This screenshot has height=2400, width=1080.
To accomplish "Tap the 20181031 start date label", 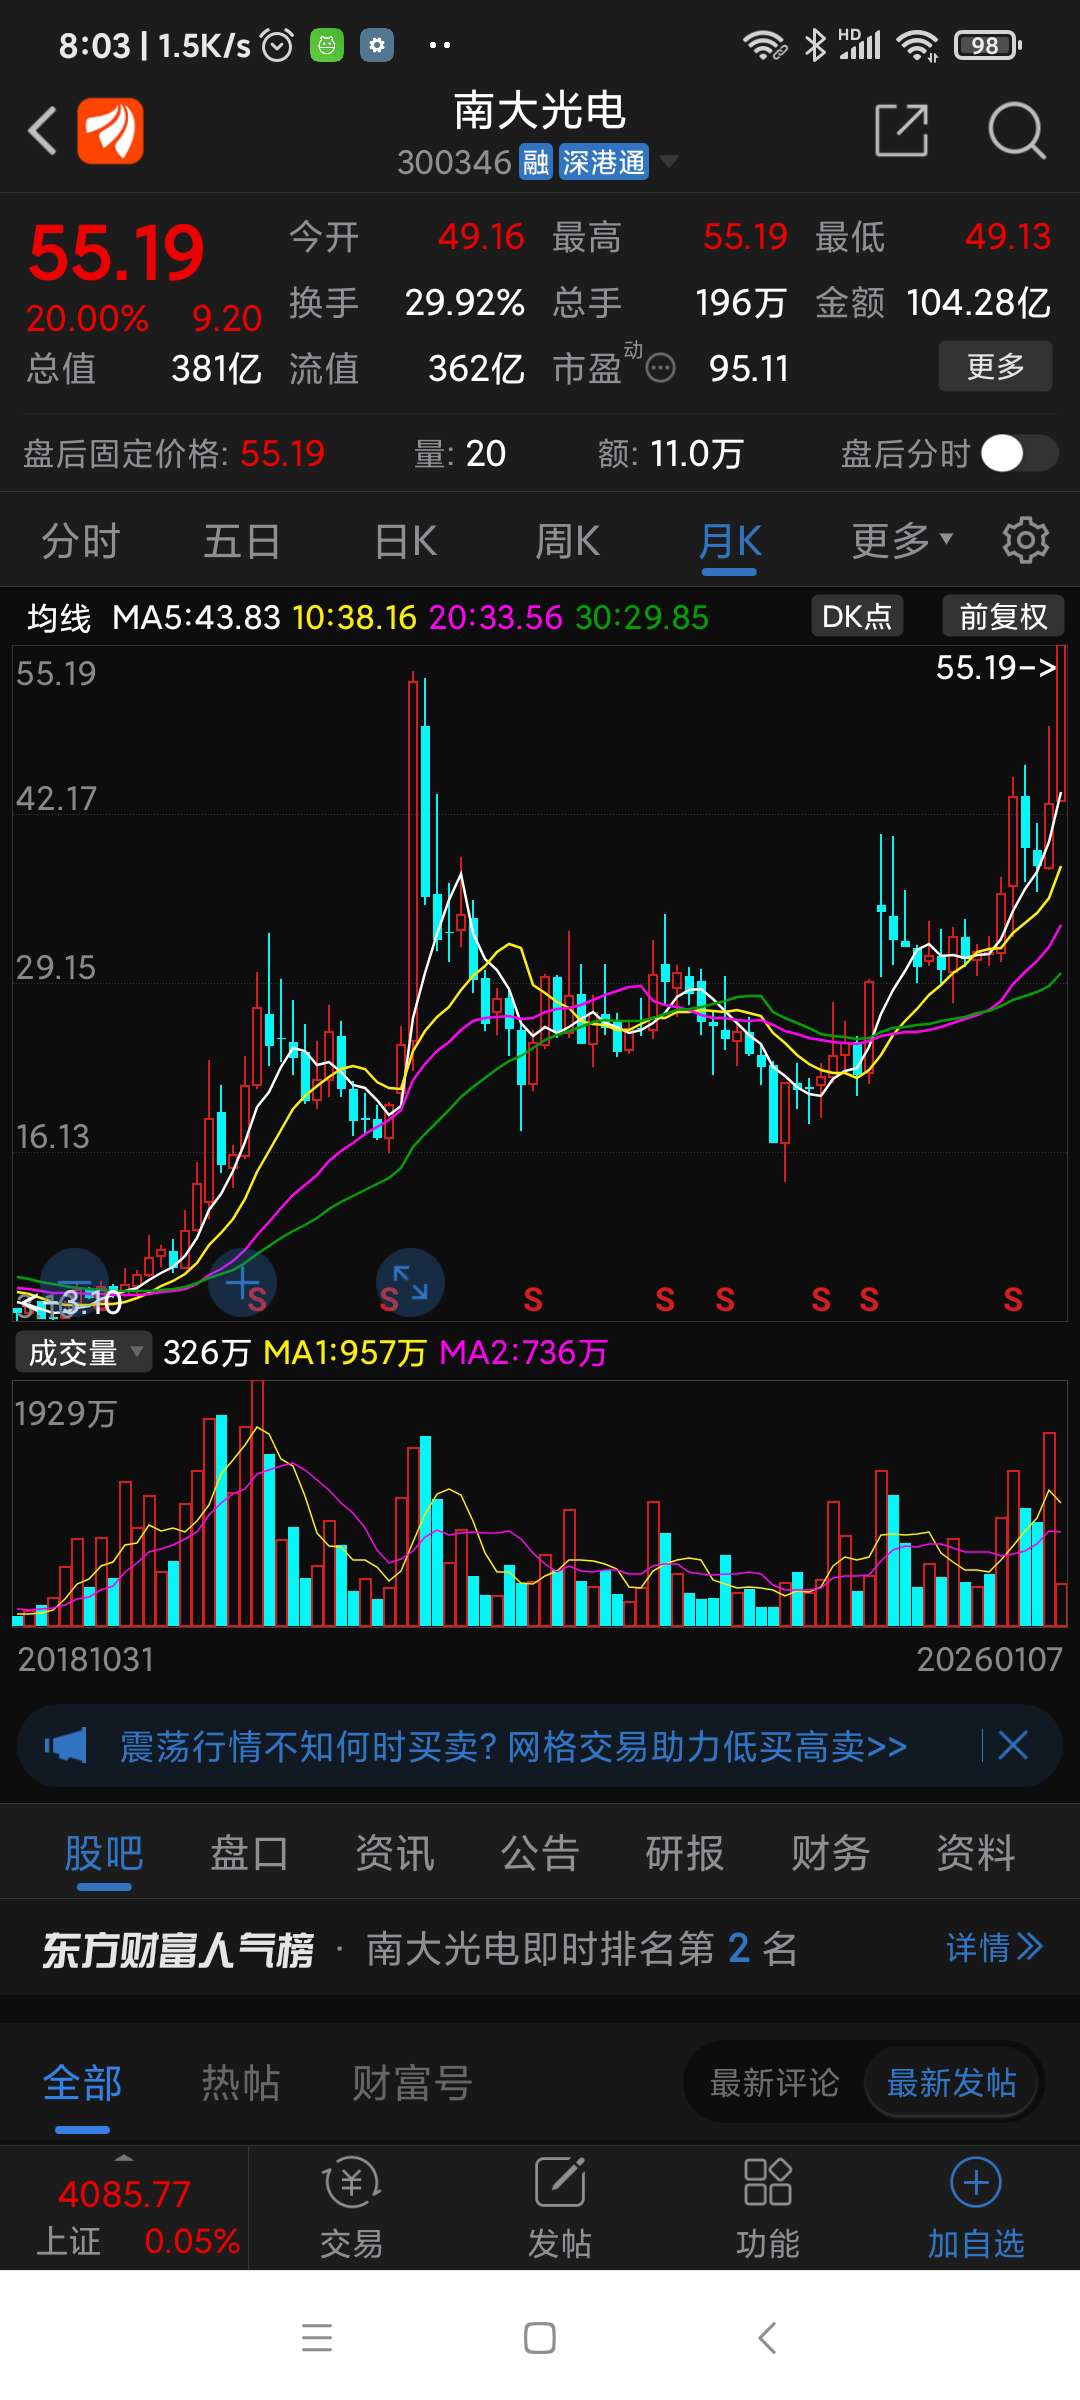I will (86, 1660).
